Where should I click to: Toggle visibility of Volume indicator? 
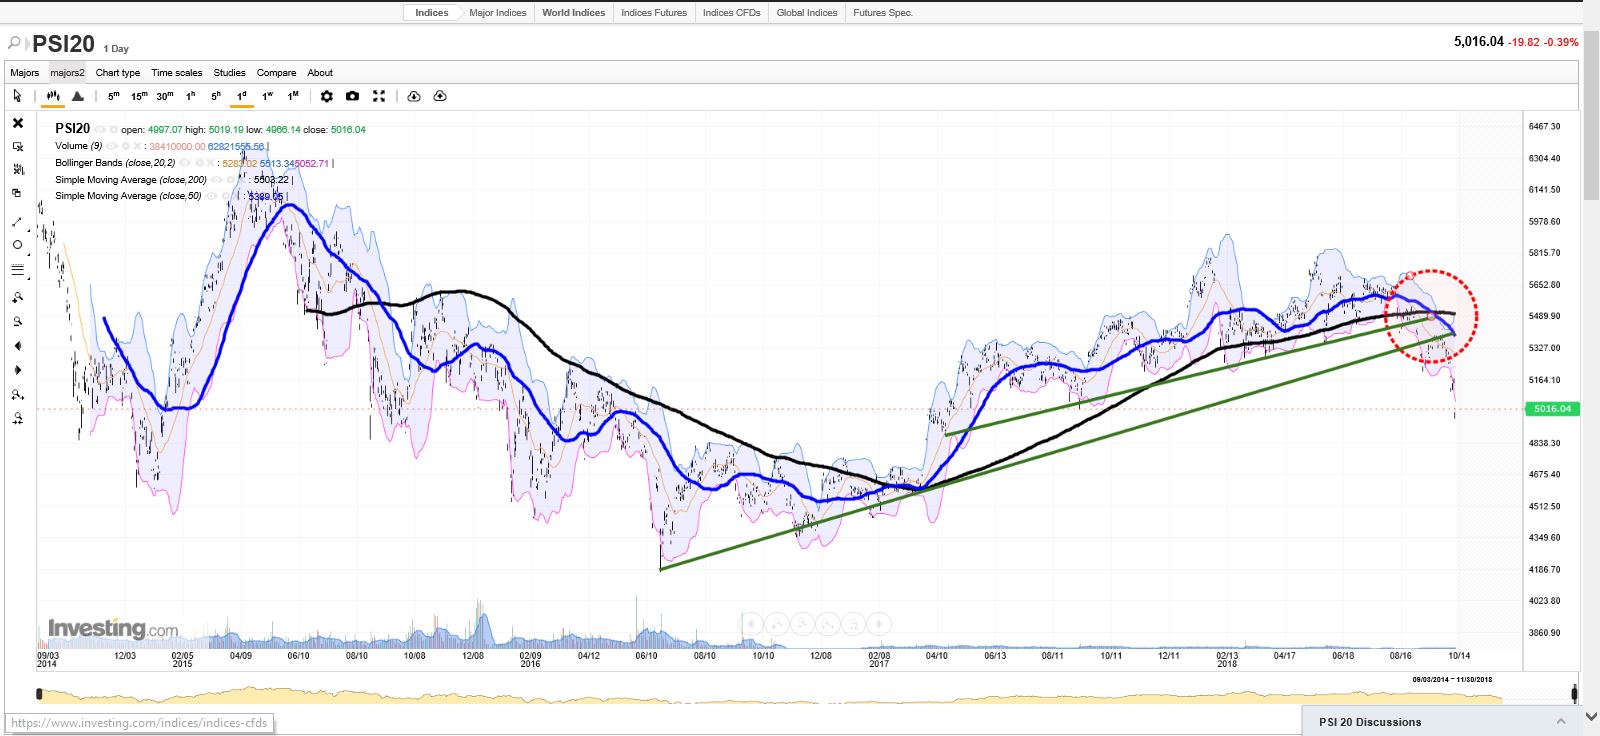[114, 146]
